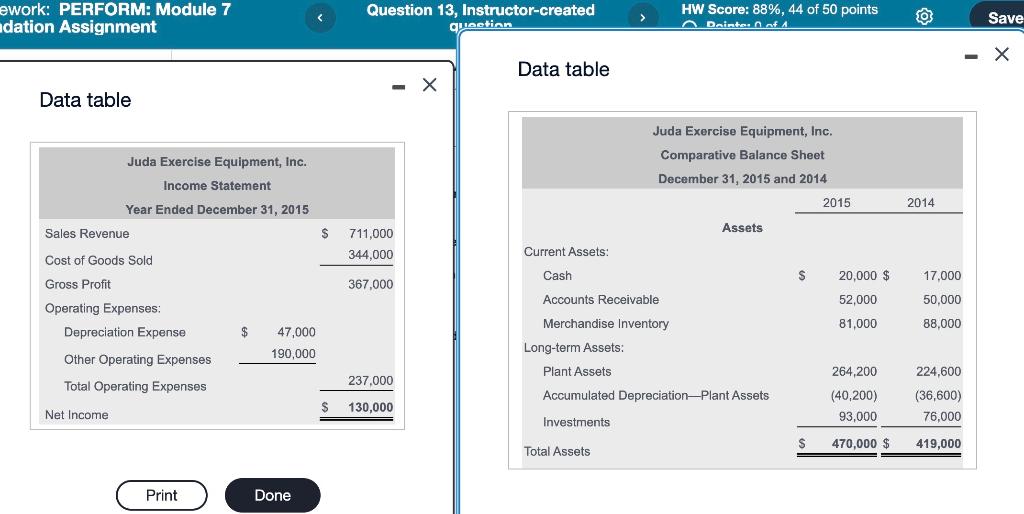Viewport: 1024px width, 514px height.
Task: Open the settings gear icon
Action: coord(925,18)
